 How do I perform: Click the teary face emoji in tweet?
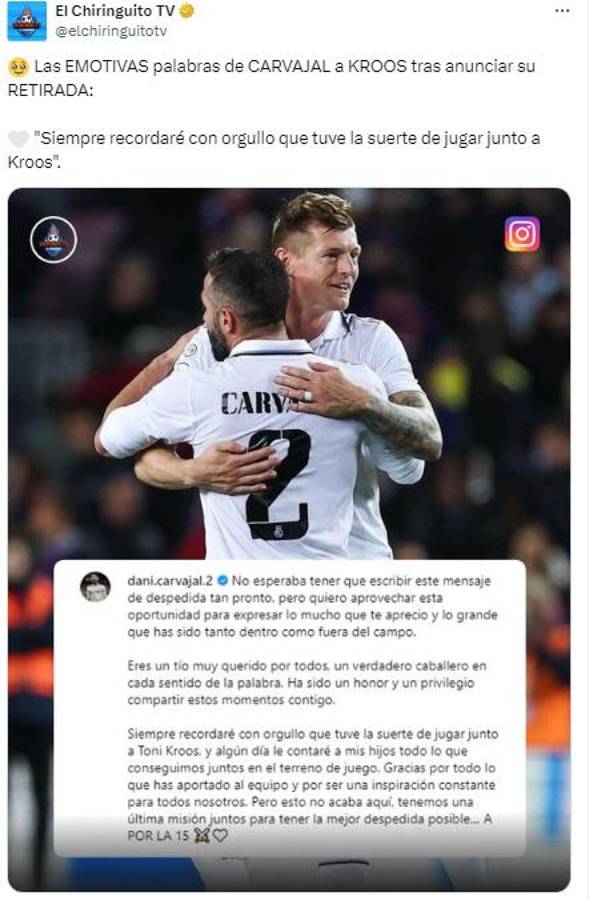tap(18, 67)
